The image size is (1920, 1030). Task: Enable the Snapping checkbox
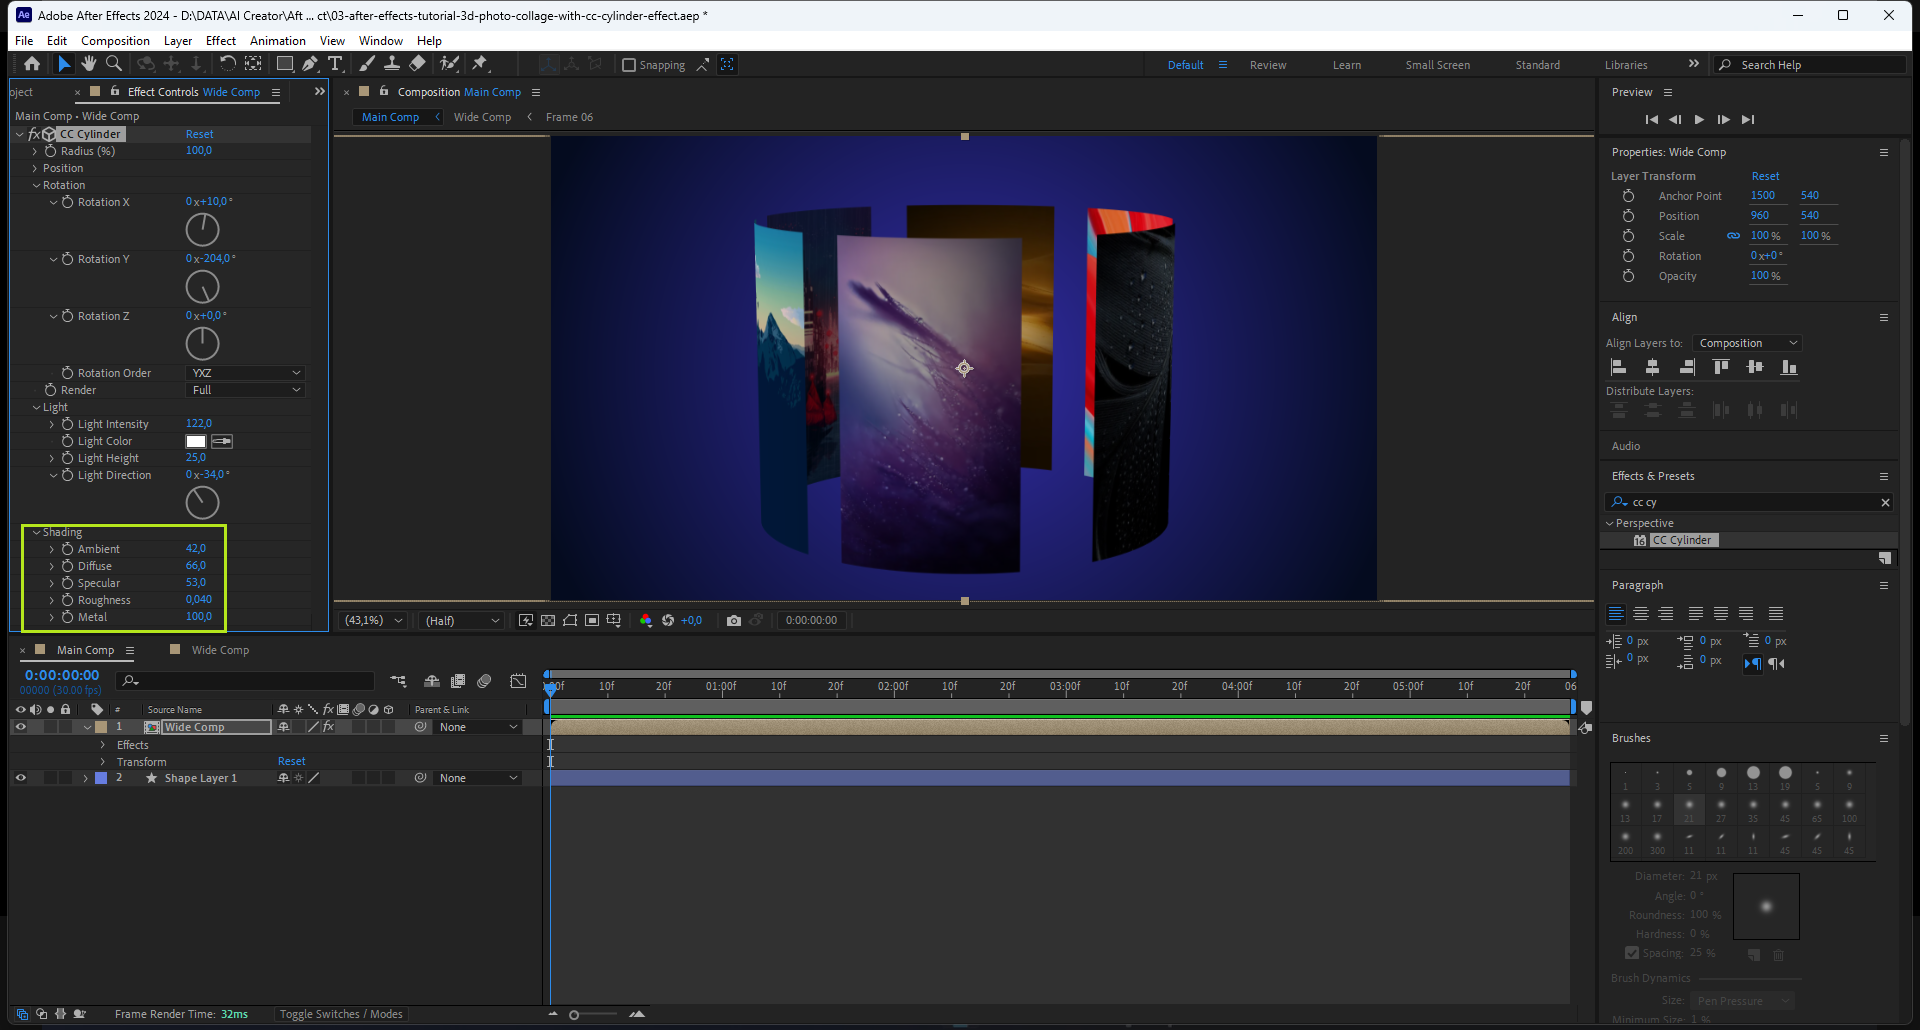[629, 65]
